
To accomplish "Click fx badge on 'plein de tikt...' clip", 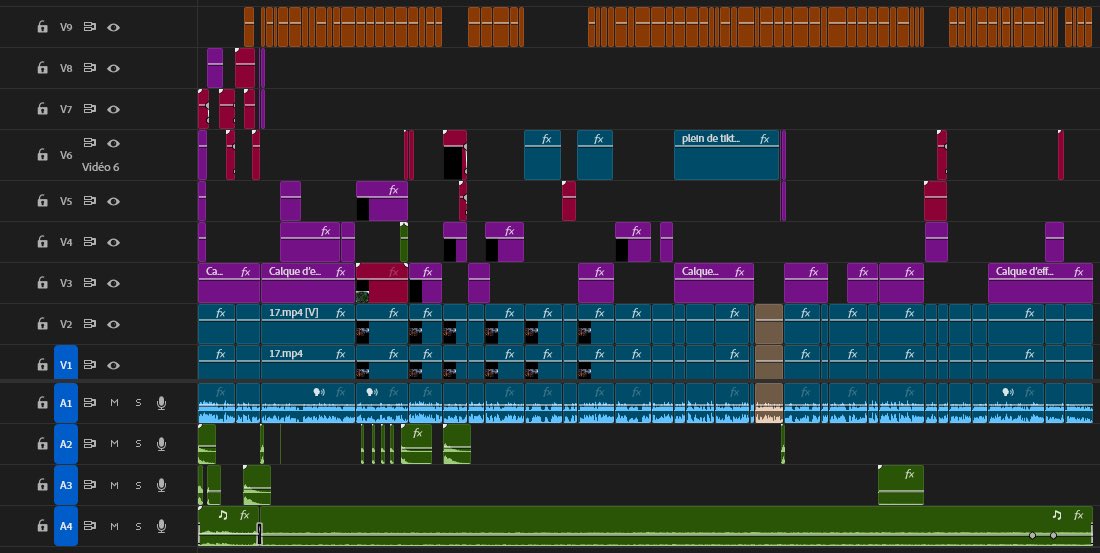I will coord(765,139).
